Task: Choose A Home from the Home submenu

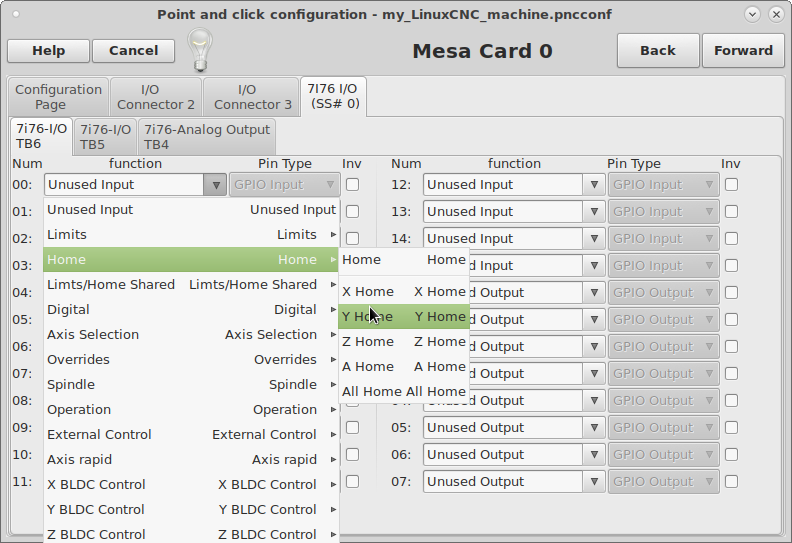Action: [404, 366]
